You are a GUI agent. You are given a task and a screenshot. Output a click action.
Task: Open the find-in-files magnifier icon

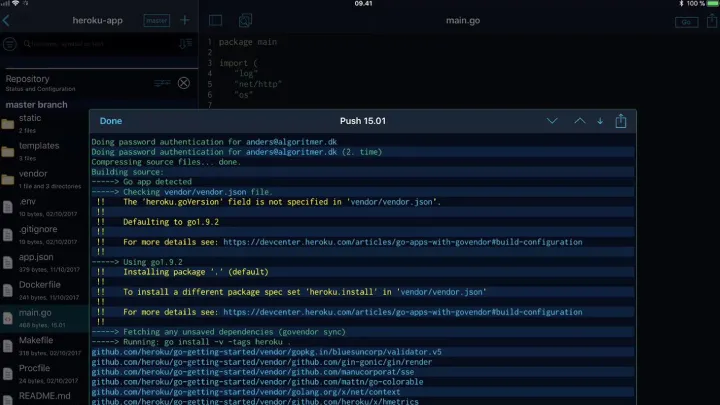coord(245,20)
